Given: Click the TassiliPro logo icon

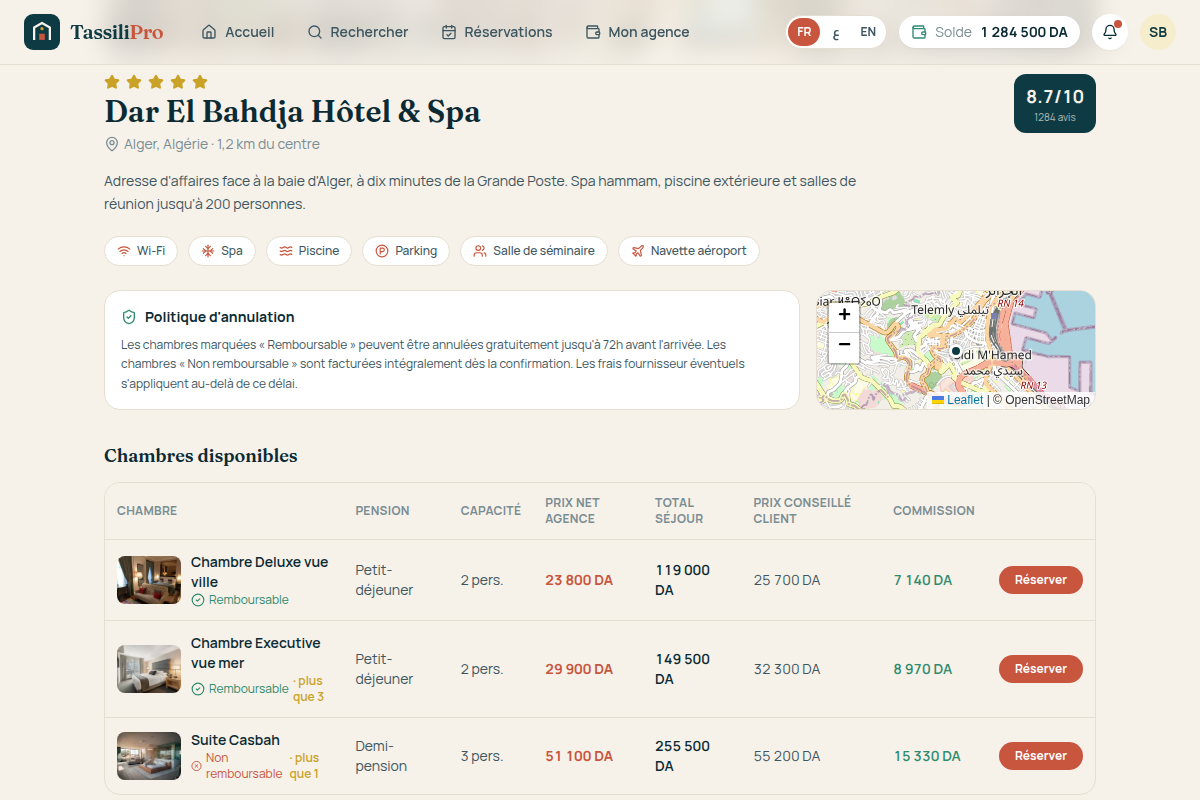Looking at the screenshot, I should click(x=42, y=32).
